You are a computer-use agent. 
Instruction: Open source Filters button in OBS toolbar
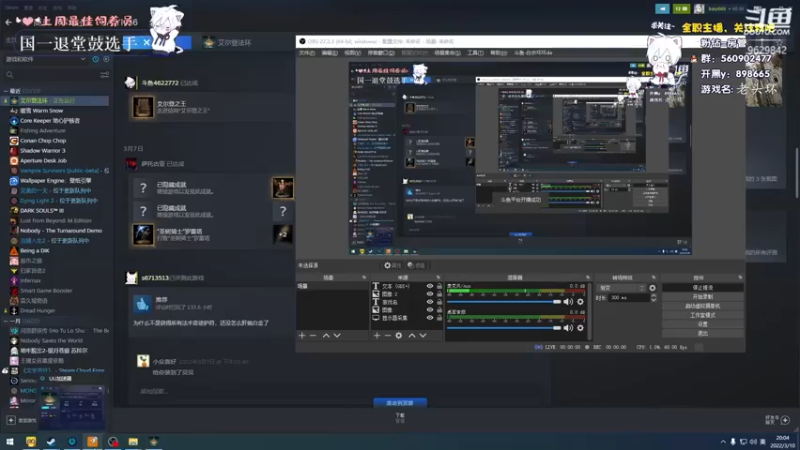(416, 265)
